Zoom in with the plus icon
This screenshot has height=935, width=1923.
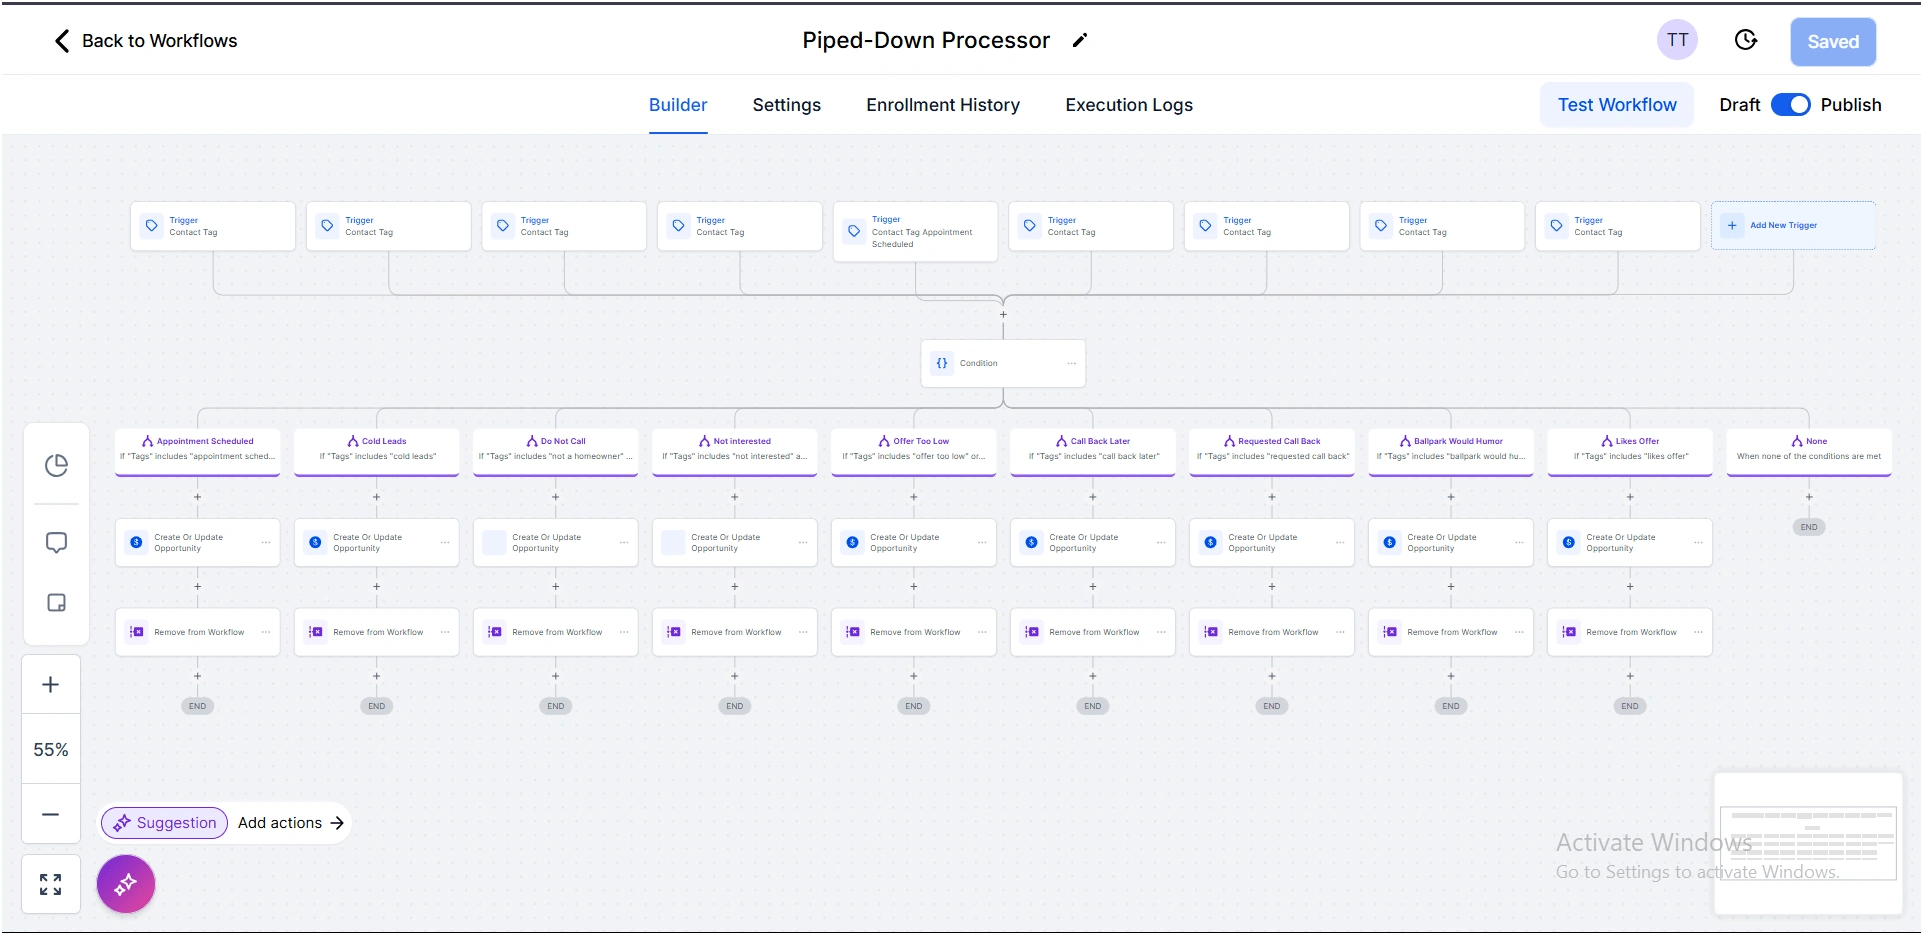tap(51, 685)
